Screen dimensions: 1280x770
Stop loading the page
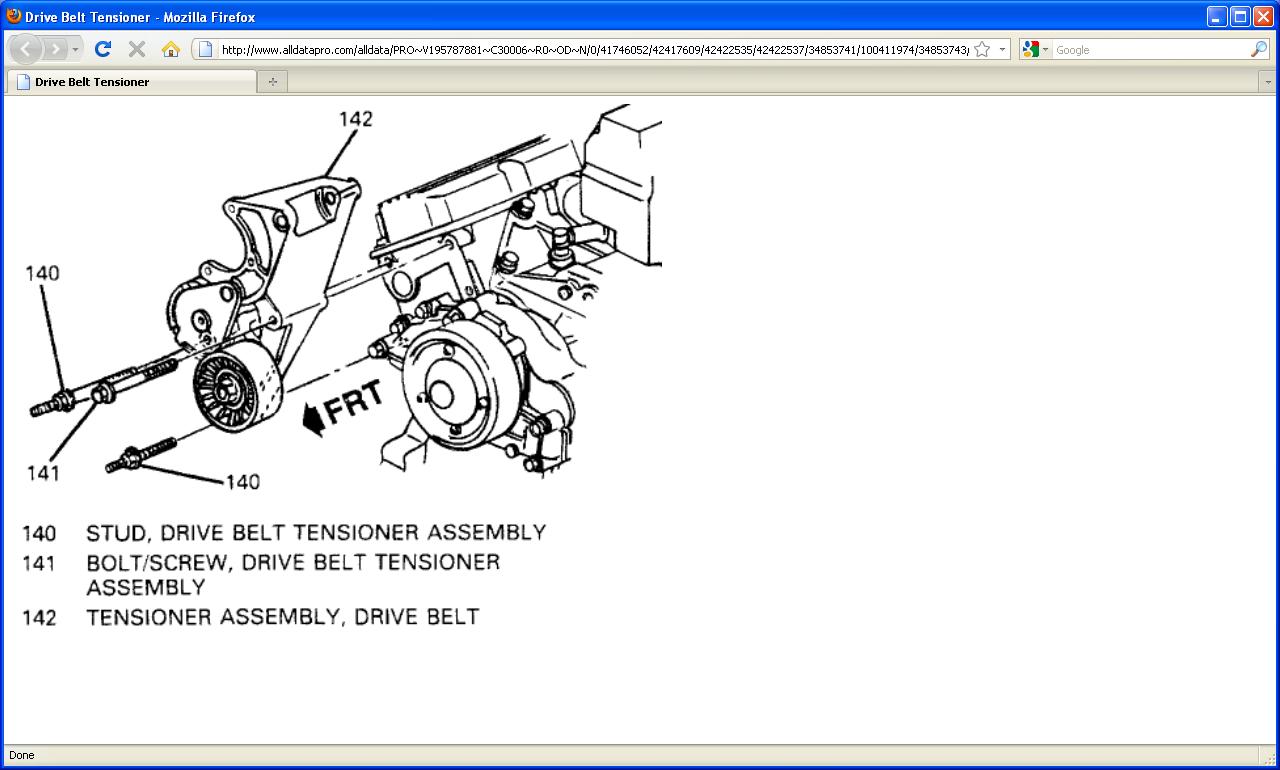click(x=137, y=49)
